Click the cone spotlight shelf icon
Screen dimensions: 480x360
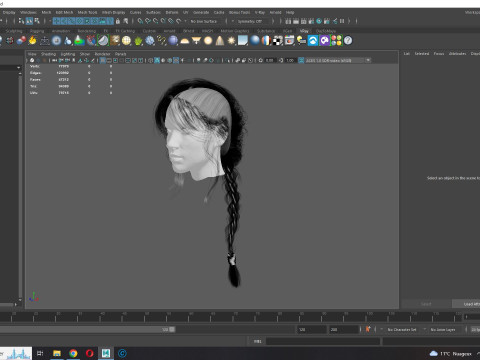220,41
